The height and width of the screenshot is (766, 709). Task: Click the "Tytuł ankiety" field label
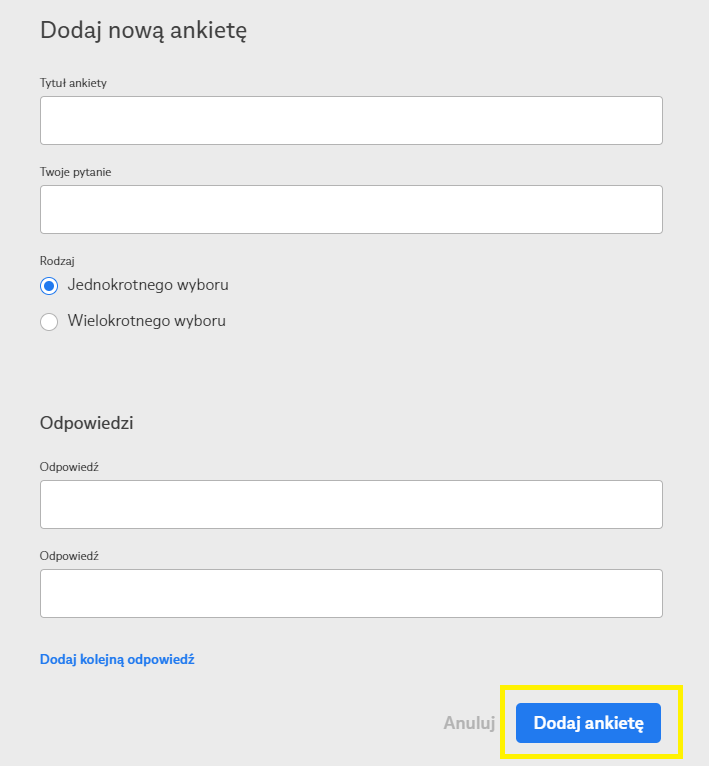coord(73,83)
